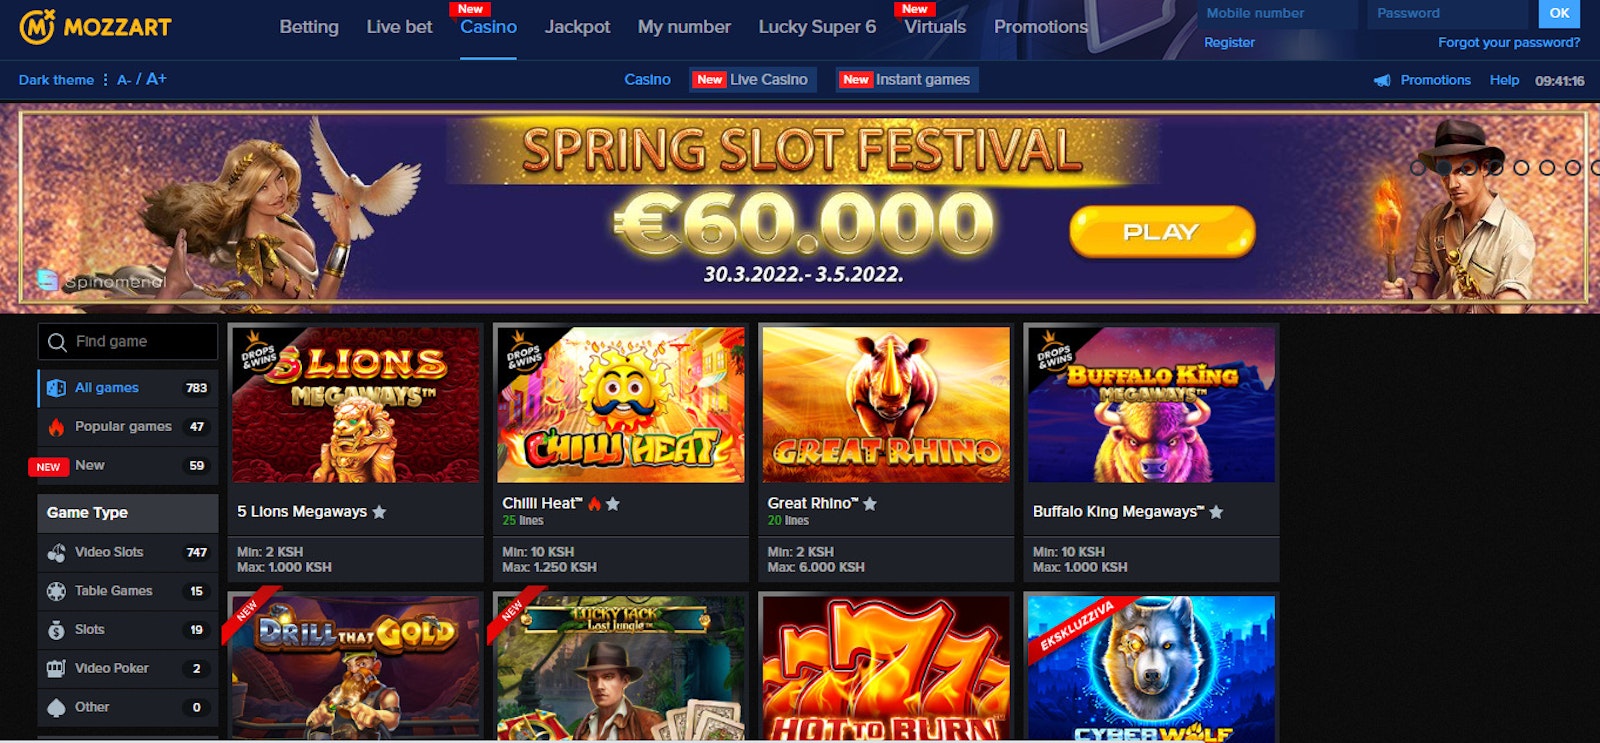This screenshot has width=1600, height=743.
Task: Click the Slots money bag icon
Action: coord(56,630)
